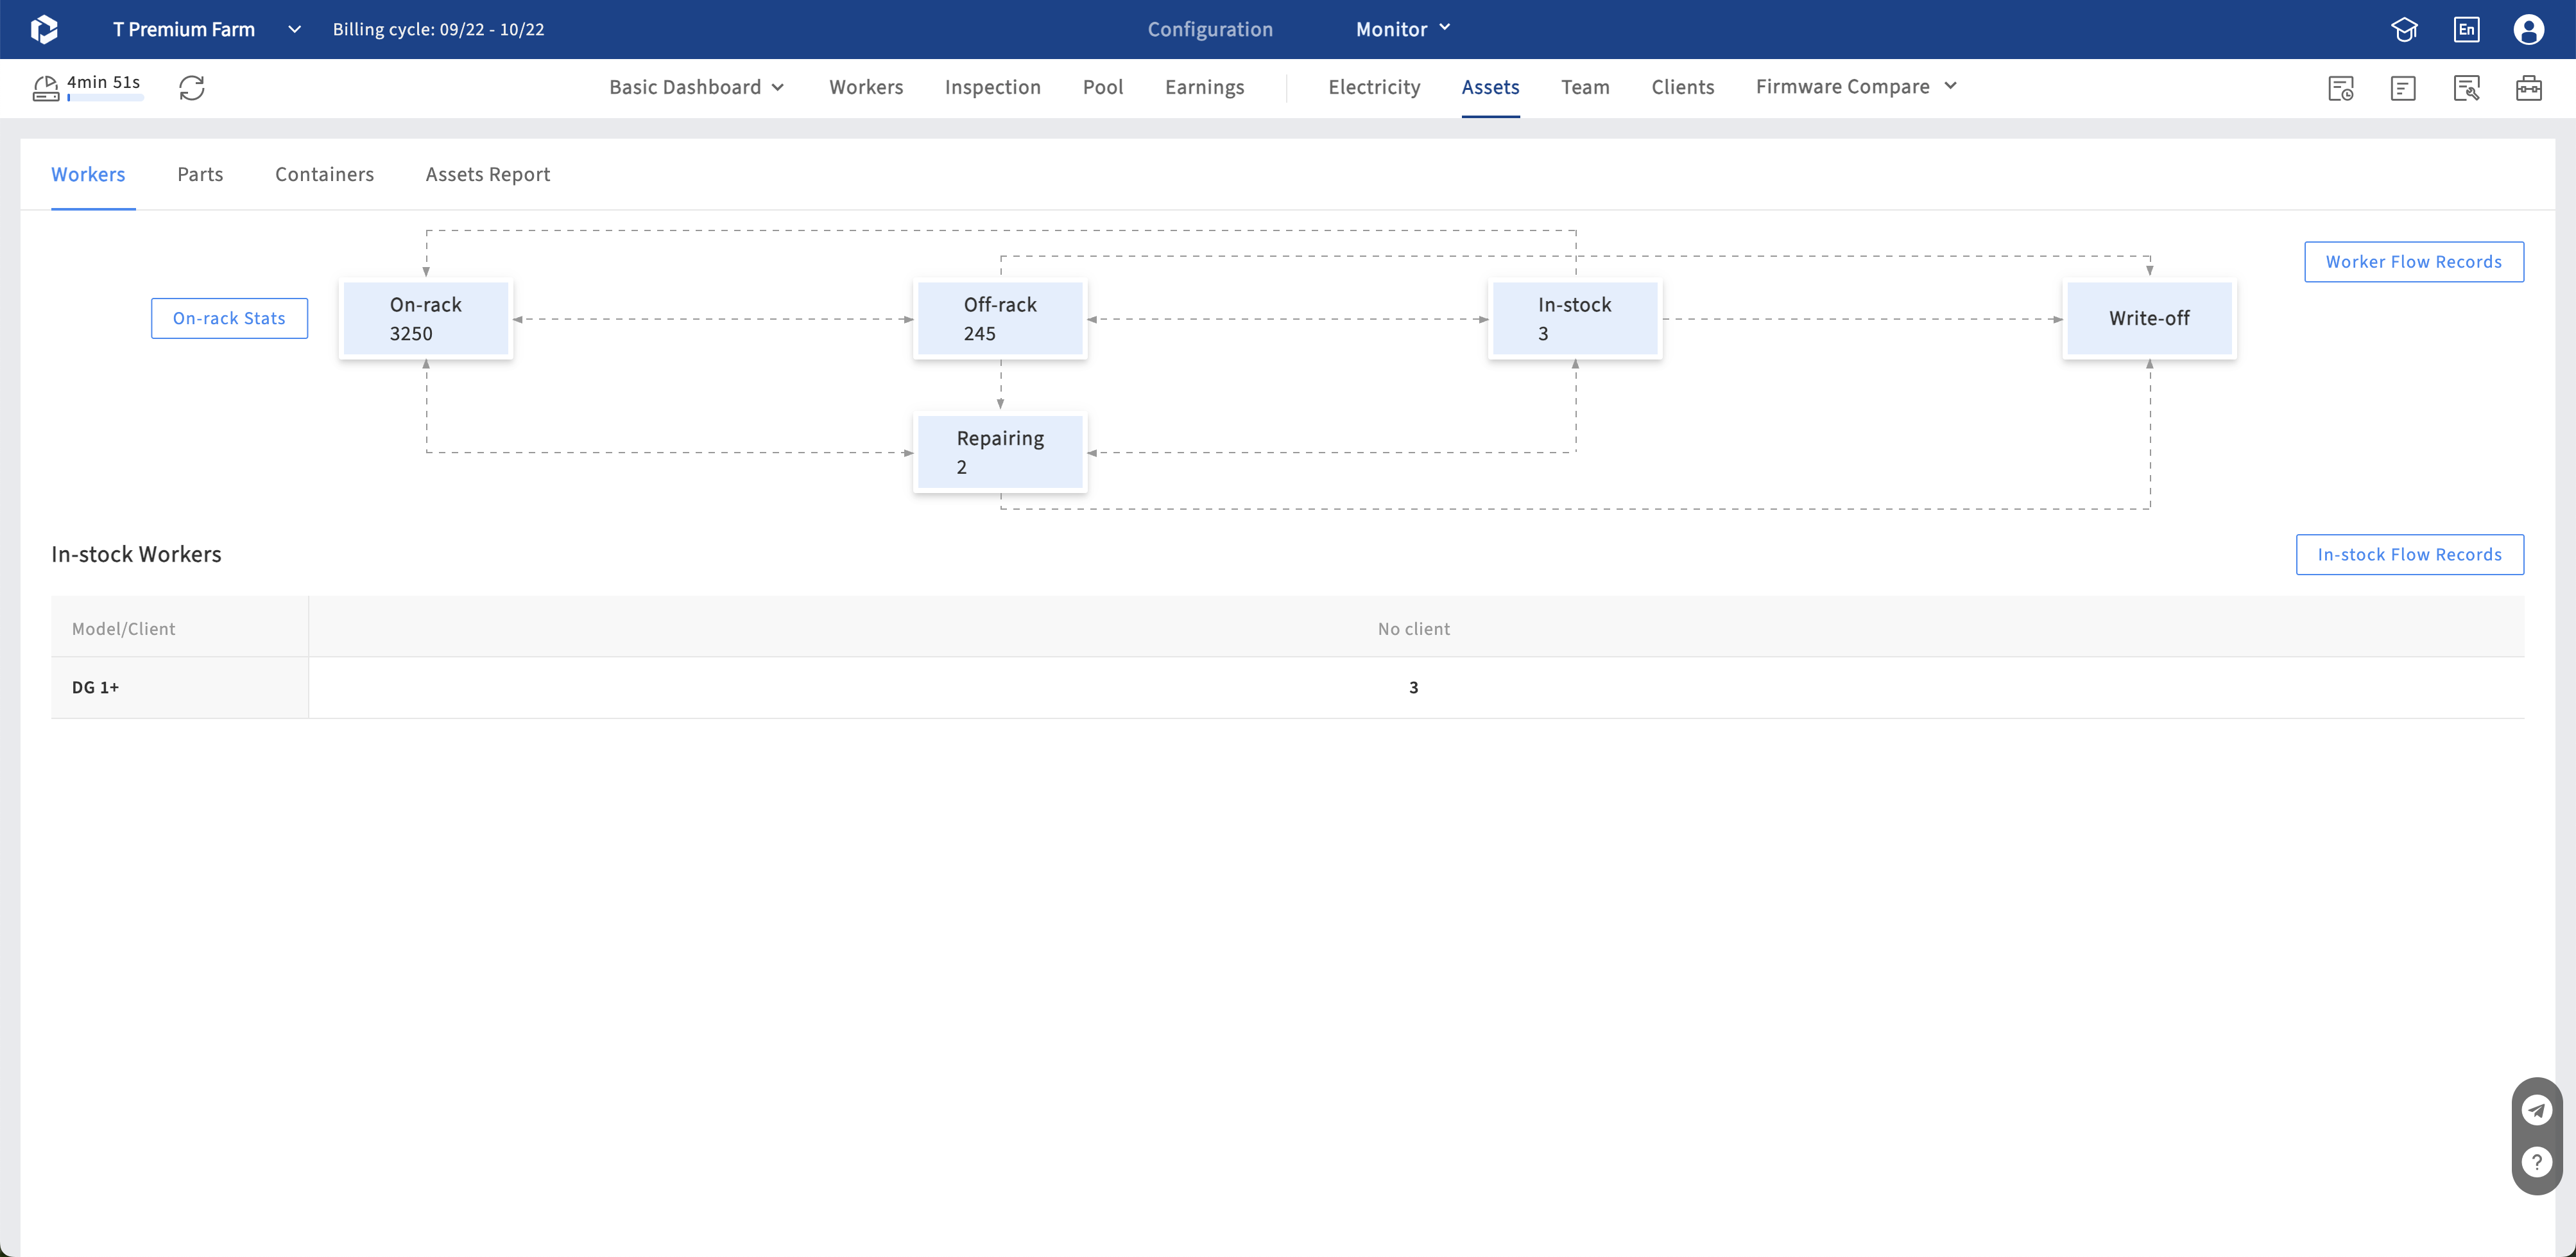This screenshot has height=1257, width=2576.
Task: Open the Assets Report tab
Action: (x=487, y=174)
